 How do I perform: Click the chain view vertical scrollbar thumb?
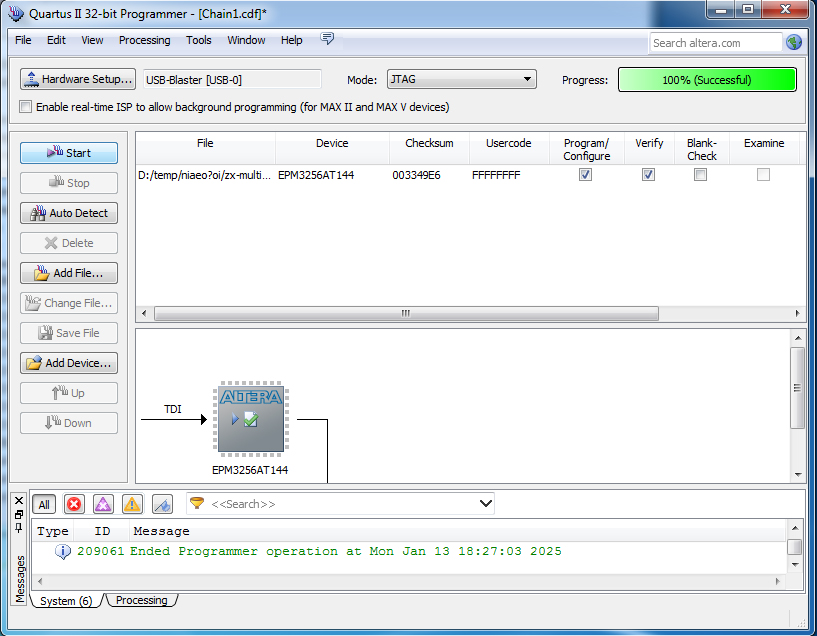click(x=797, y=388)
